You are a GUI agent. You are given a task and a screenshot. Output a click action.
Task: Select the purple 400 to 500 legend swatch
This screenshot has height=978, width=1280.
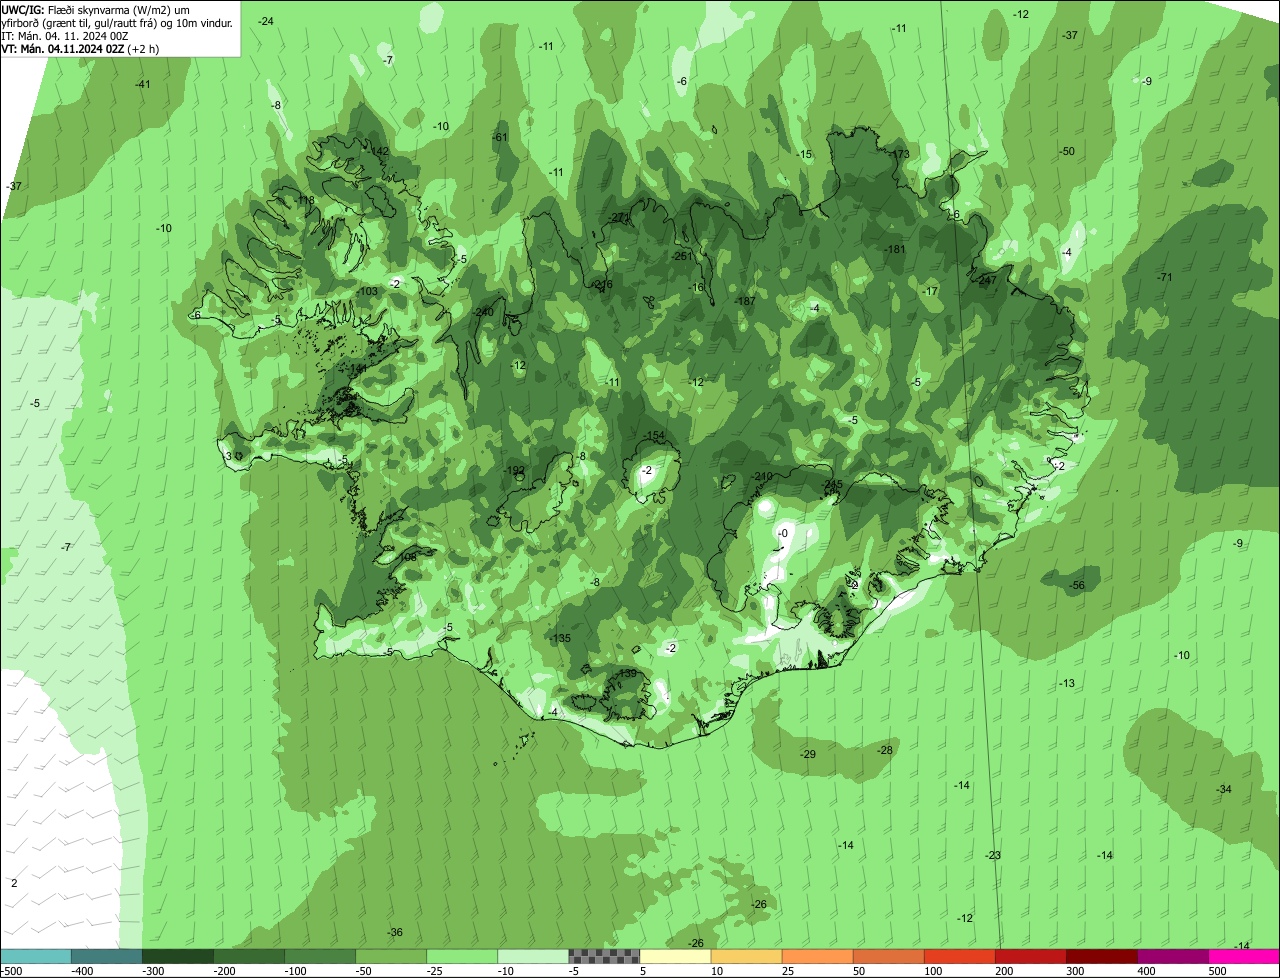click(1172, 956)
